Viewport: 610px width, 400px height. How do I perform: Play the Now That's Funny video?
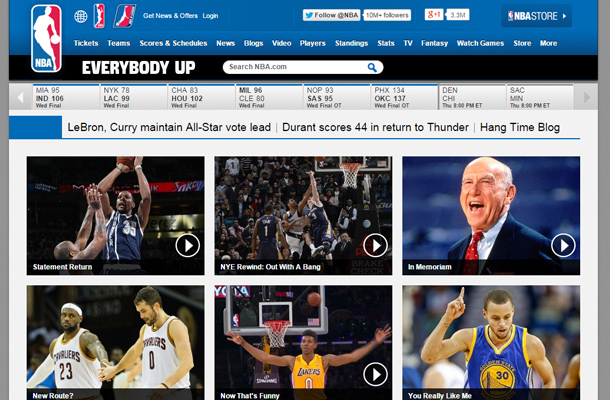point(375,374)
